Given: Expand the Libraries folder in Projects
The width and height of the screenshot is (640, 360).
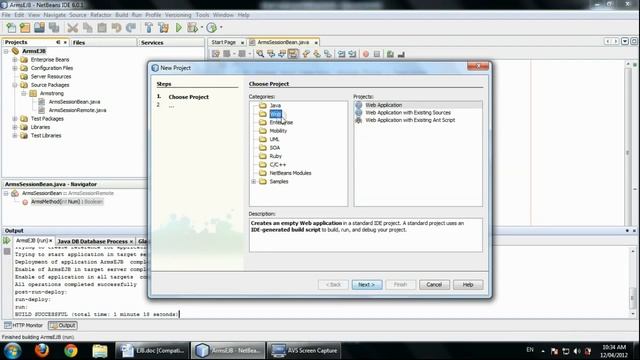Looking at the screenshot, I should 15,127.
